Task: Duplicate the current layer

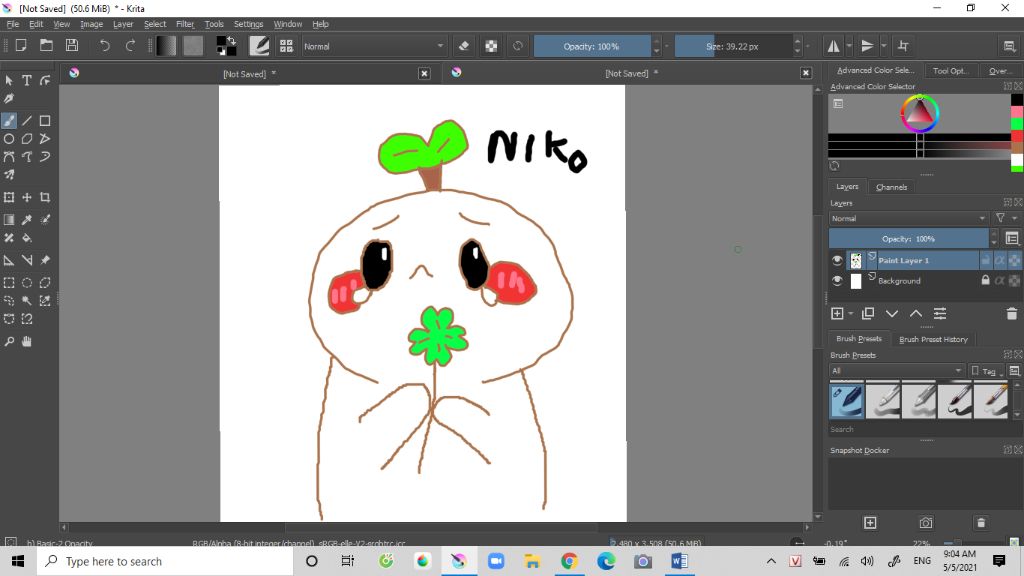Action: point(868,314)
